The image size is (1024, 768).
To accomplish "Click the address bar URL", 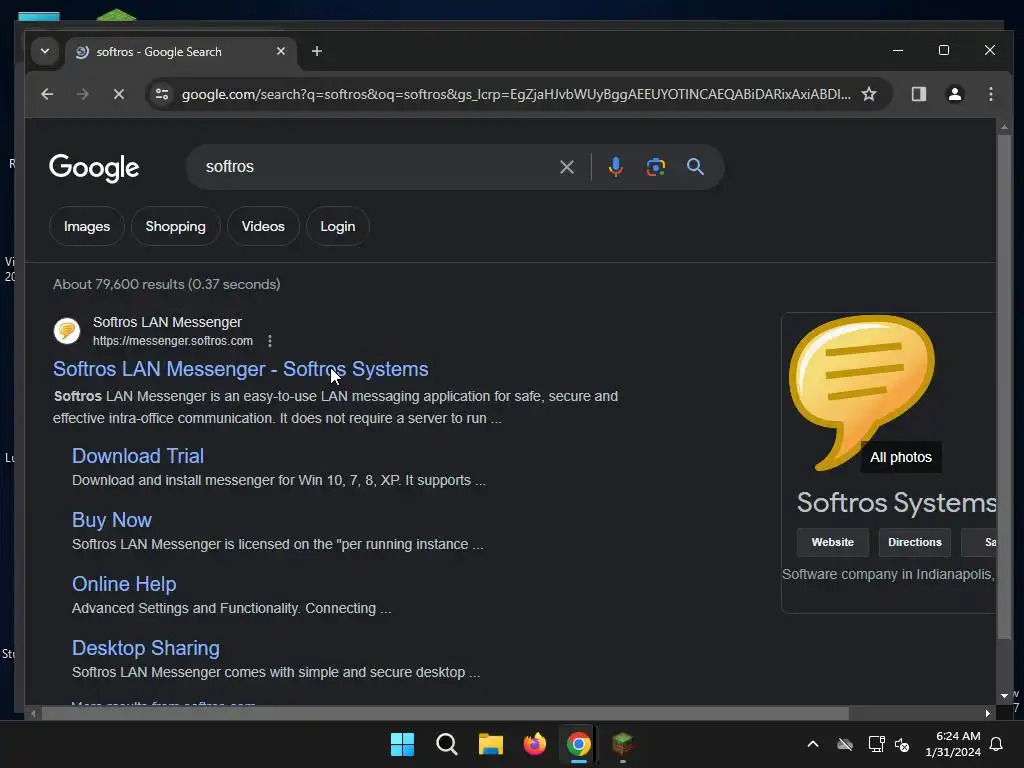I will click(516, 94).
